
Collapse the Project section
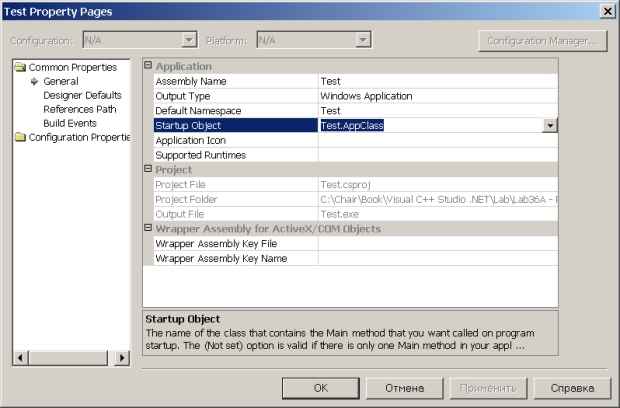pyautogui.click(x=149, y=170)
